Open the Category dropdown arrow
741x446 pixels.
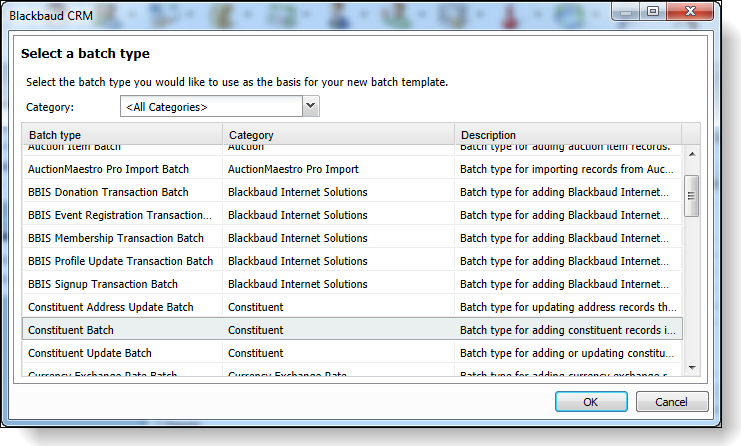[310, 106]
